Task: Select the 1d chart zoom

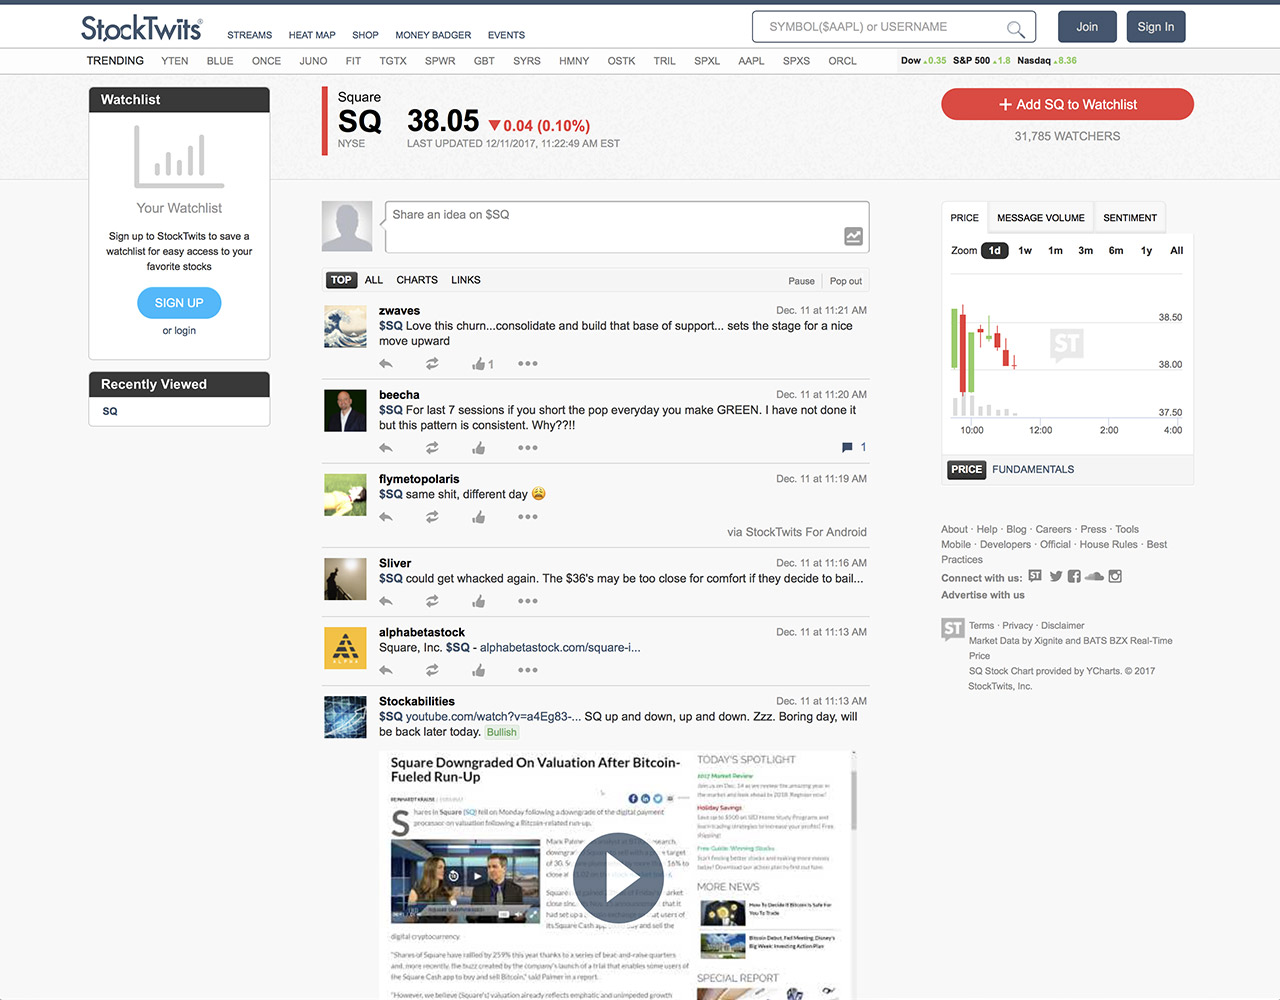Action: [994, 251]
